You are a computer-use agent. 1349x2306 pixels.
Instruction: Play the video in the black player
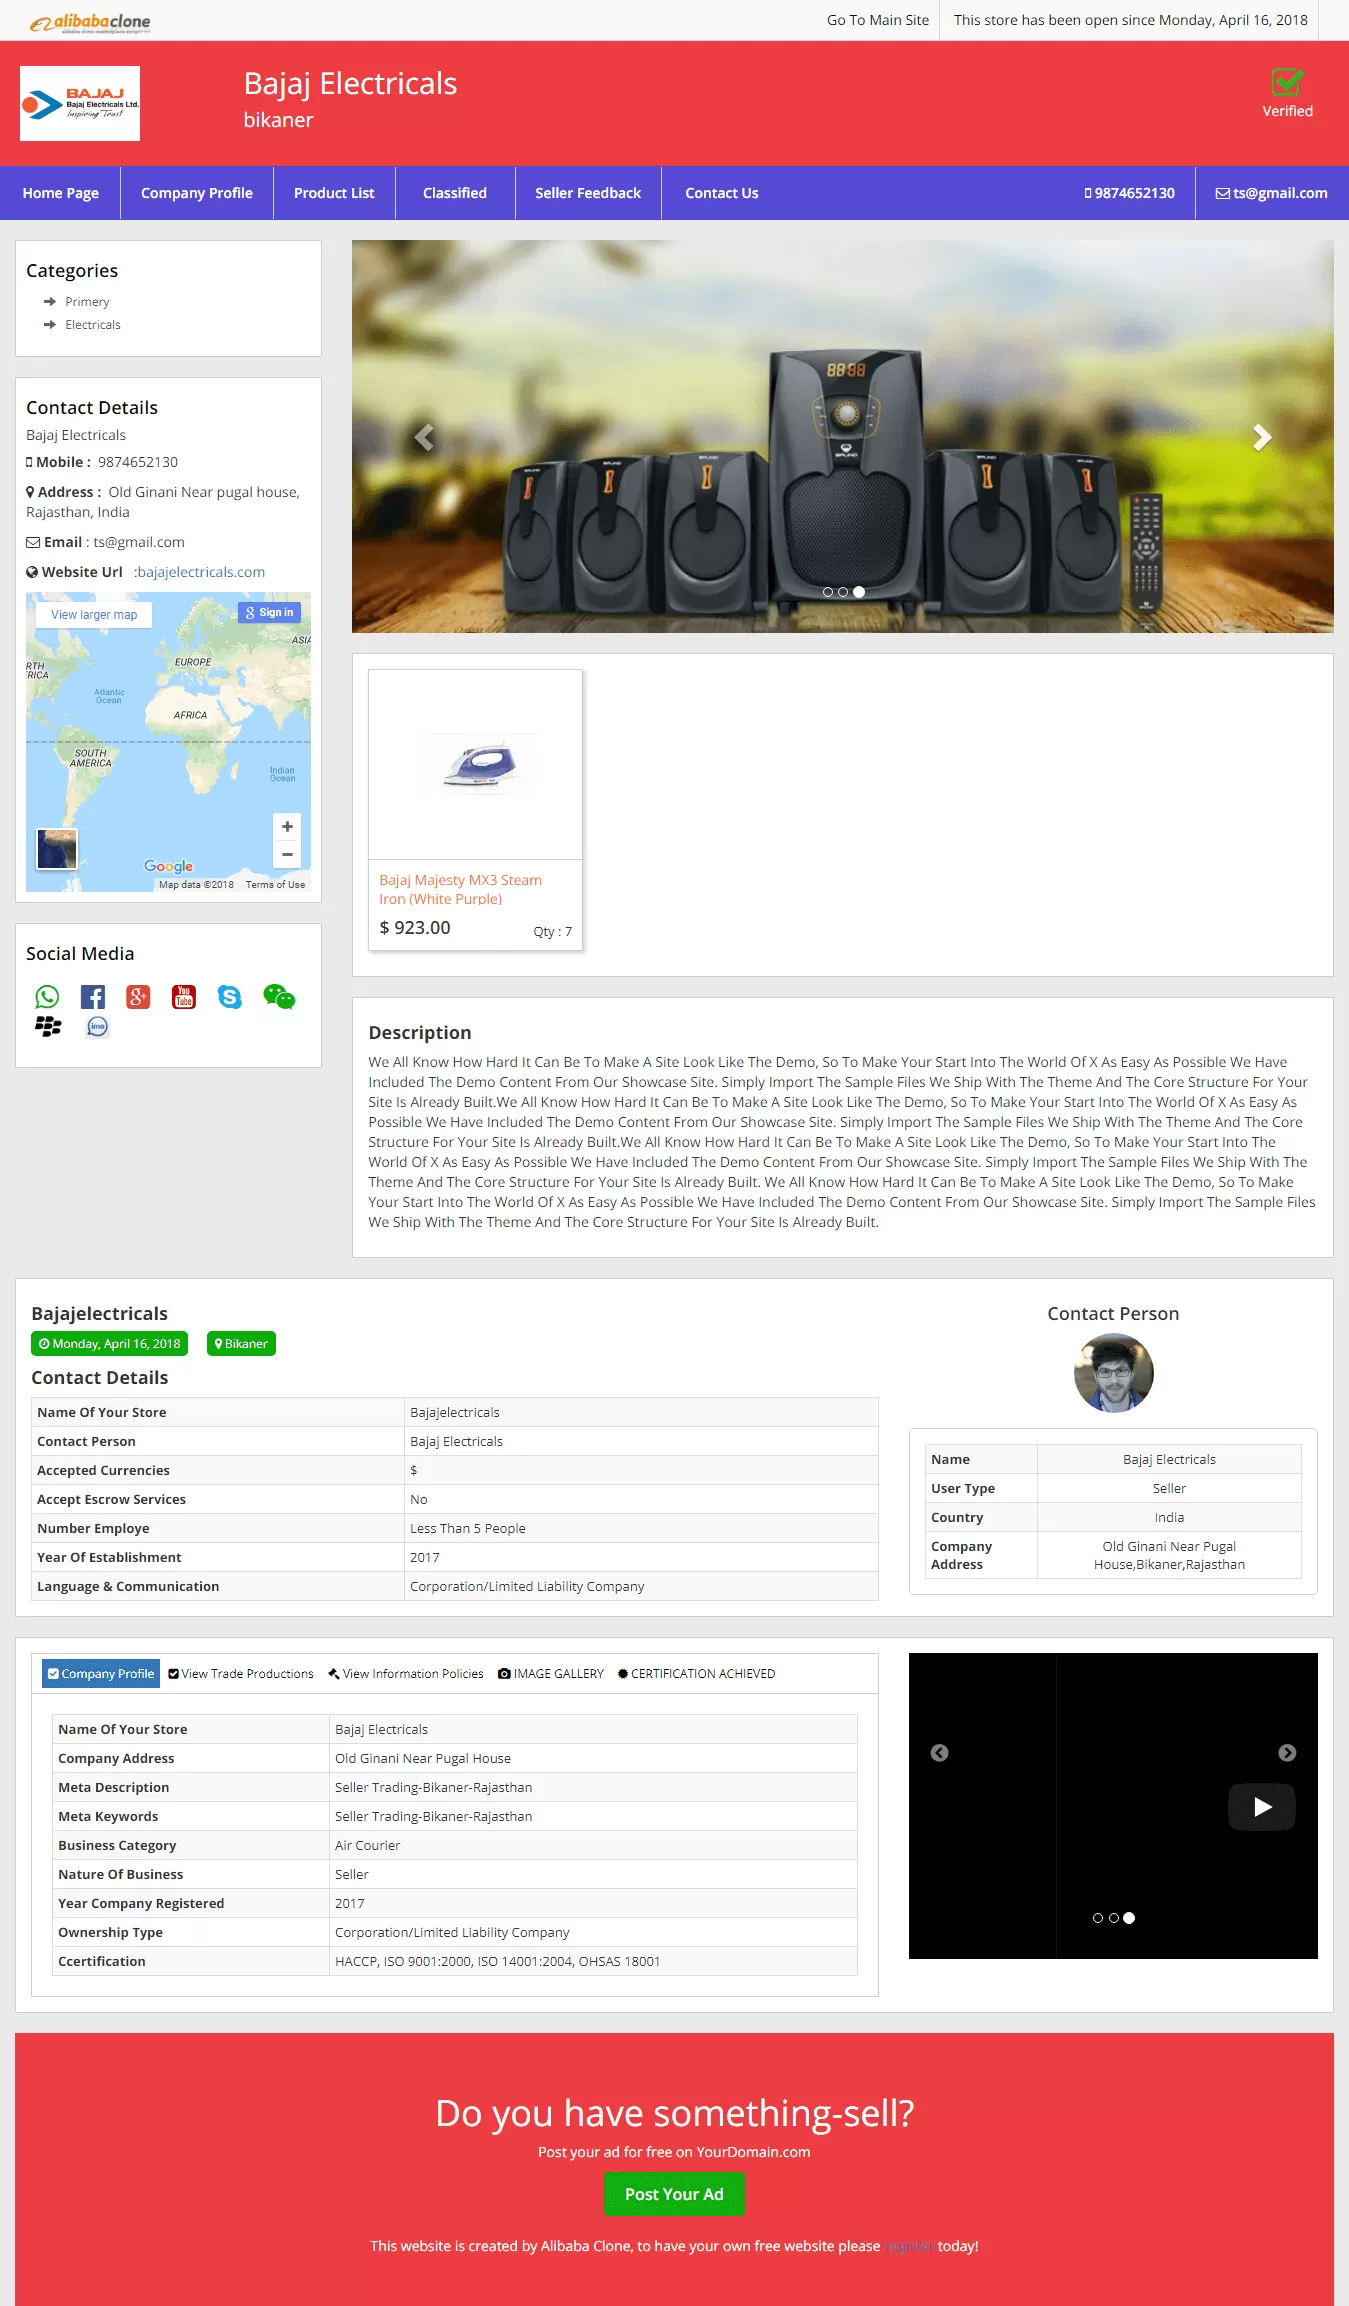click(1262, 1807)
